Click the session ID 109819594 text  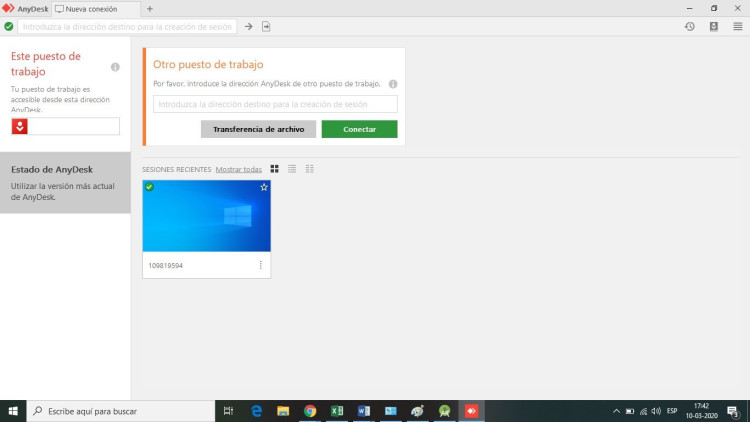coord(165,266)
